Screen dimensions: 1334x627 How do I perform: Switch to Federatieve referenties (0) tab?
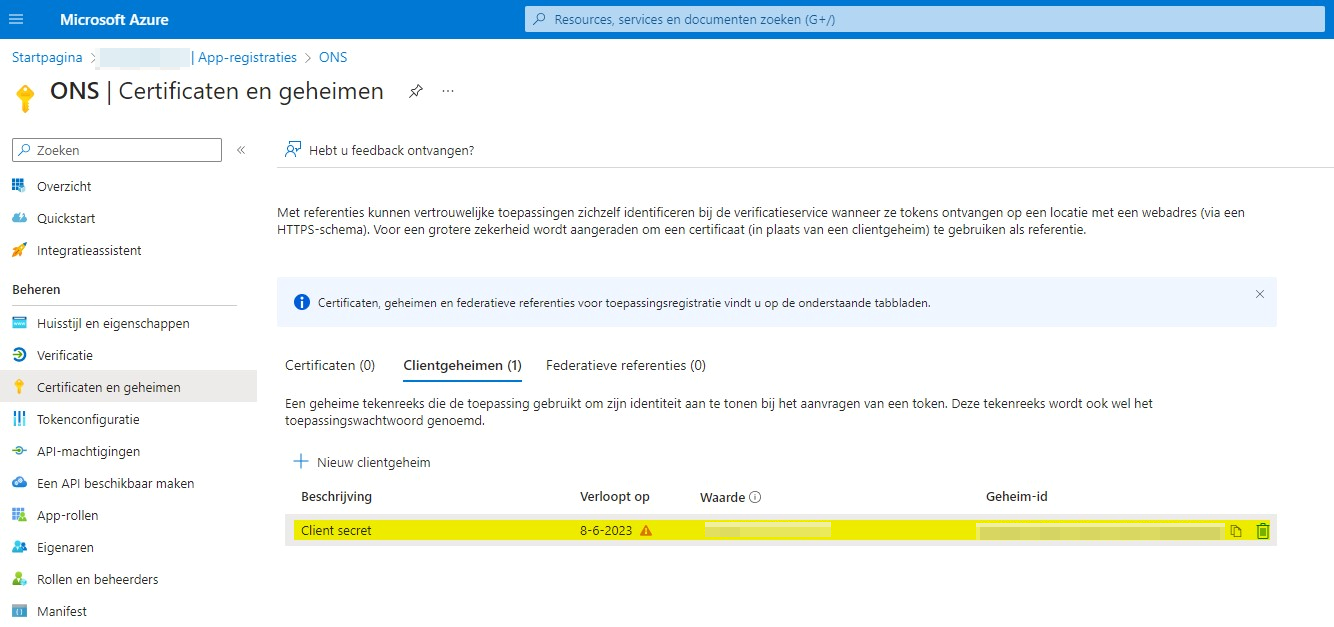[x=626, y=365]
